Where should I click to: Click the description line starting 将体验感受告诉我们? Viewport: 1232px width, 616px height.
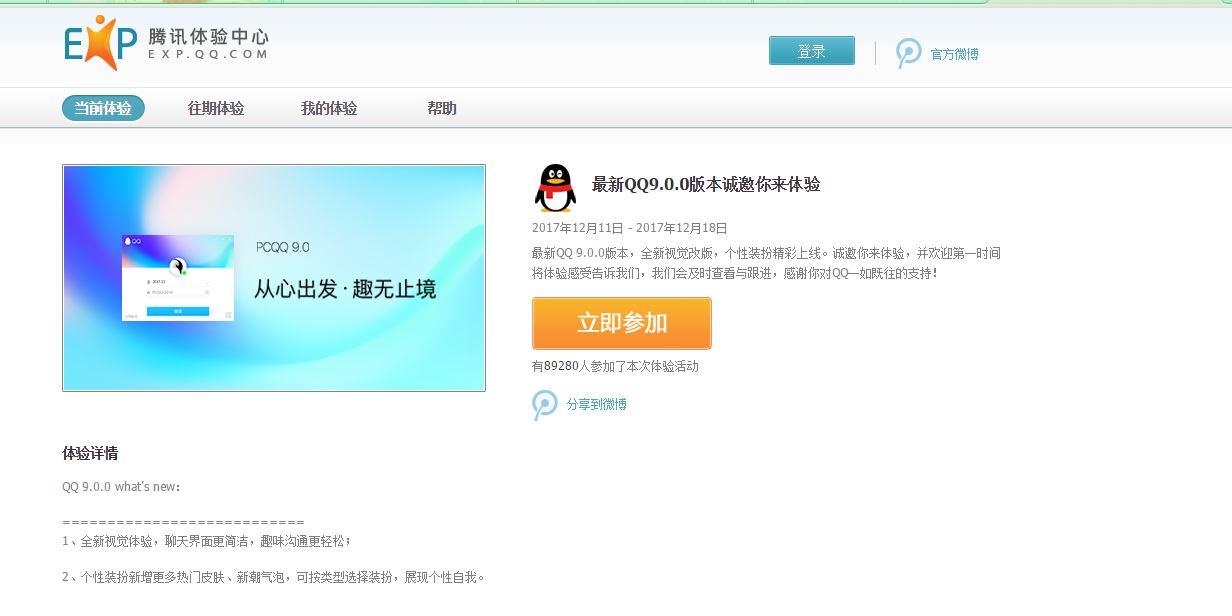tap(735, 273)
